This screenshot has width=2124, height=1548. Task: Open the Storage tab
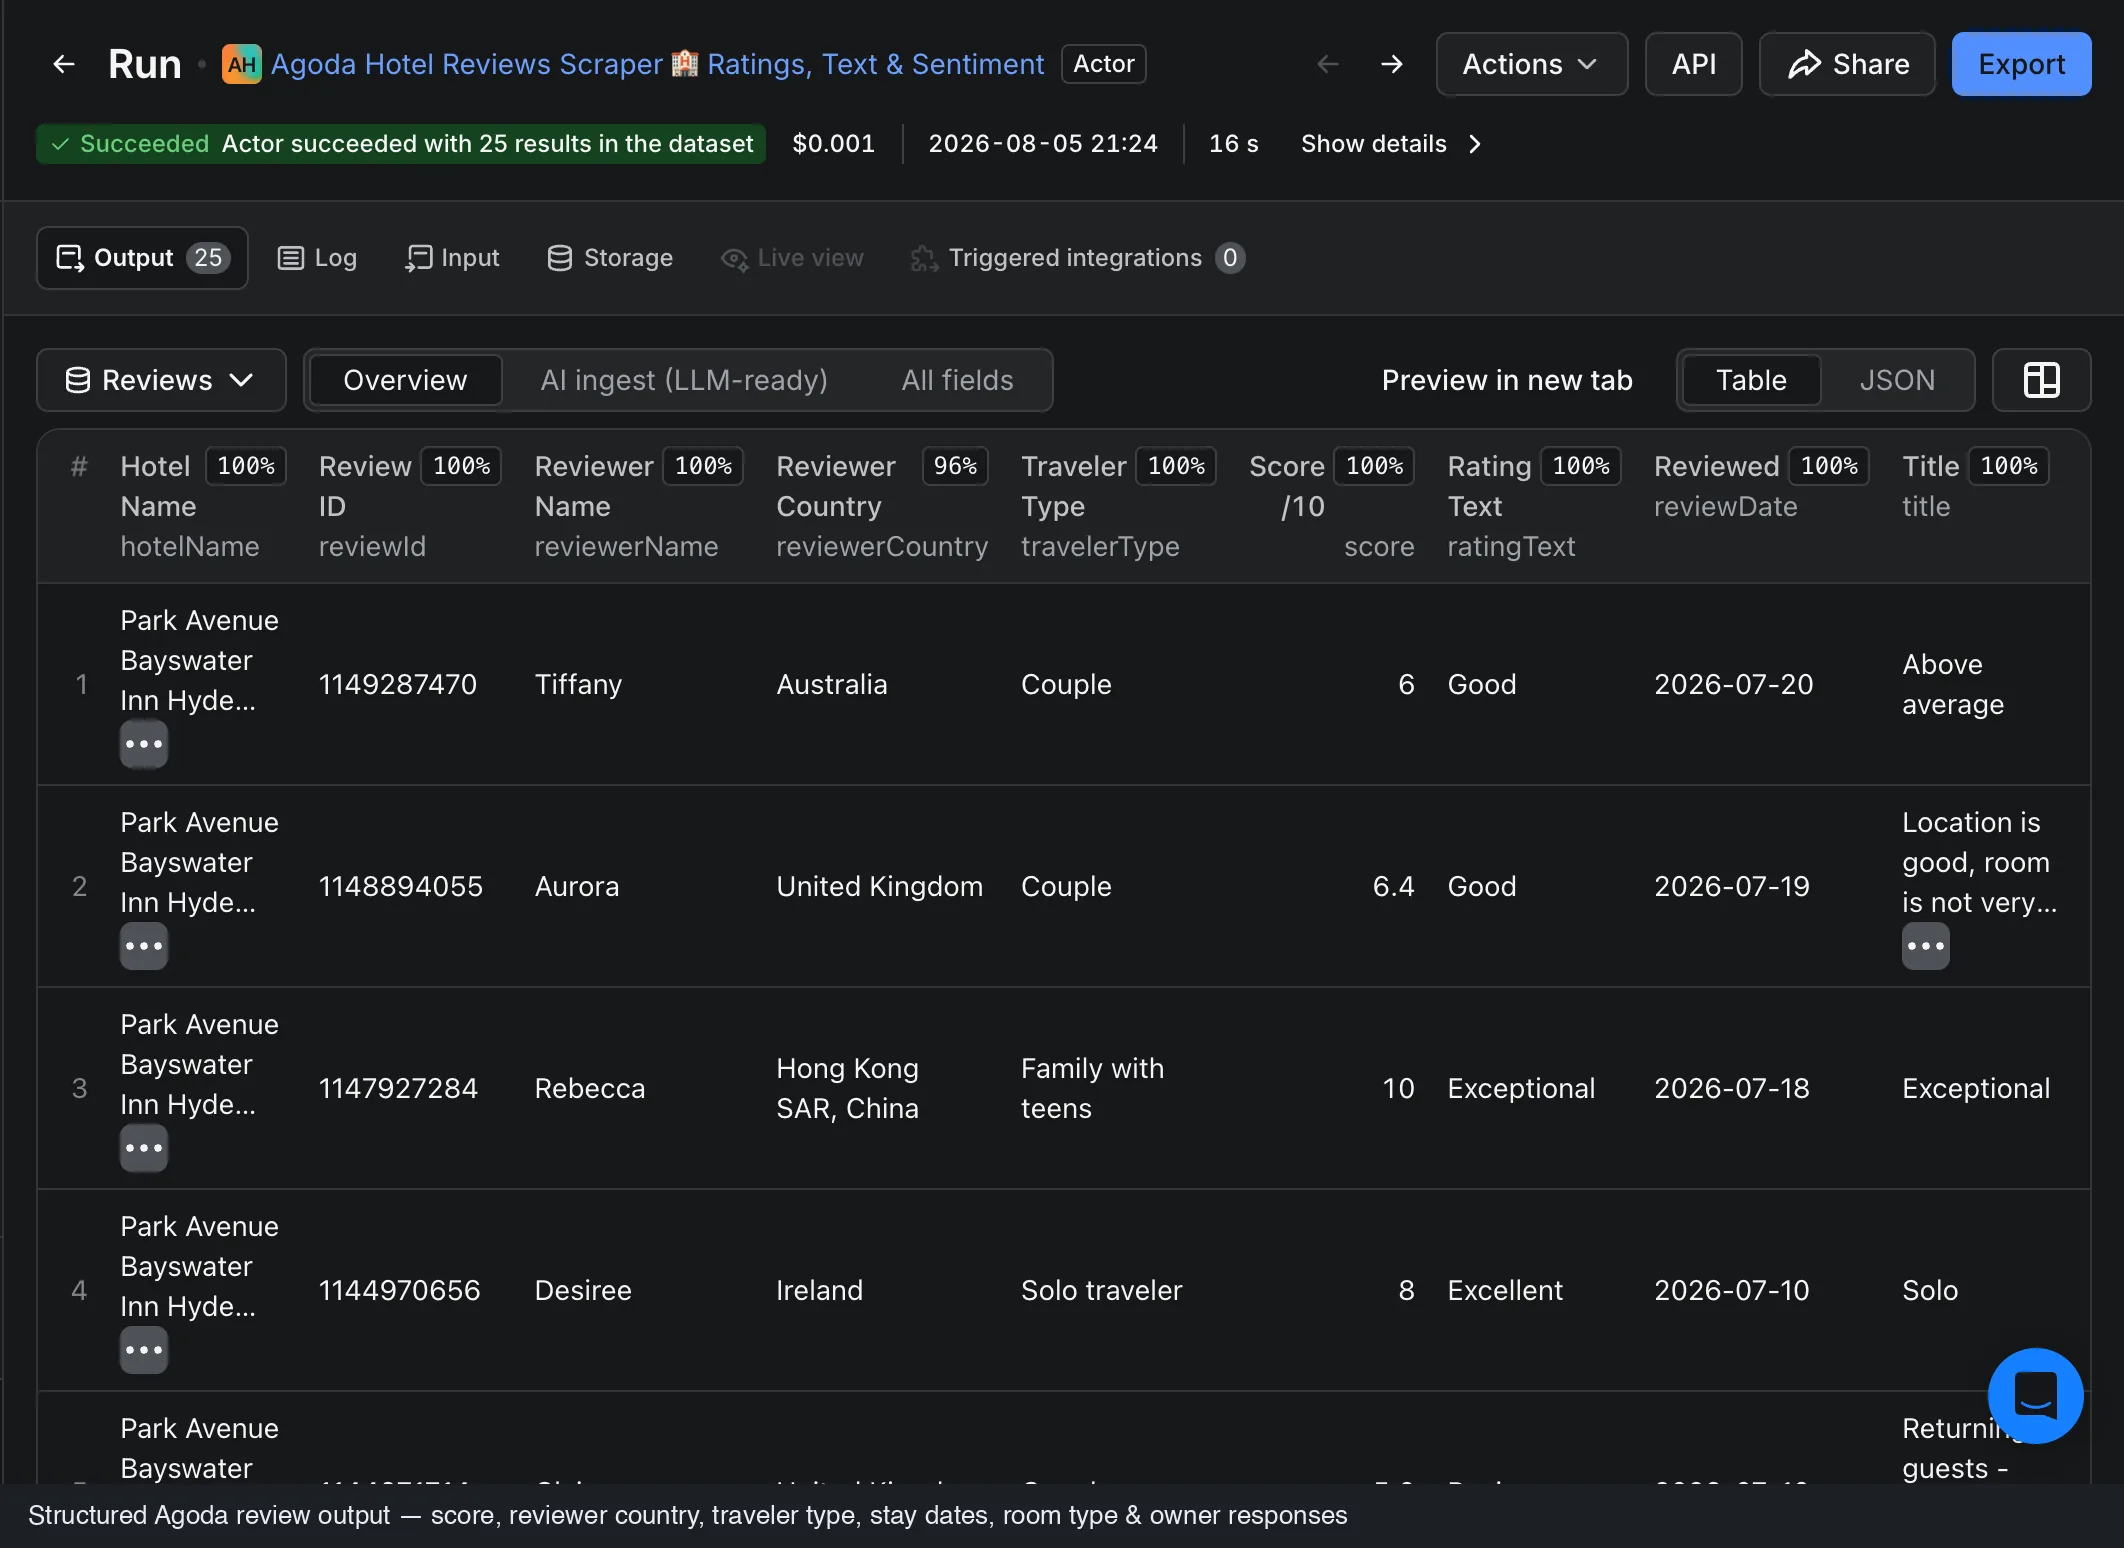click(610, 258)
